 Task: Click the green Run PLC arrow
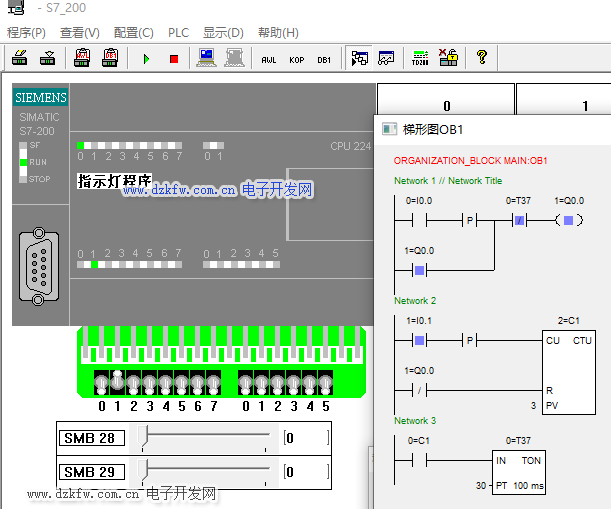coord(146,59)
